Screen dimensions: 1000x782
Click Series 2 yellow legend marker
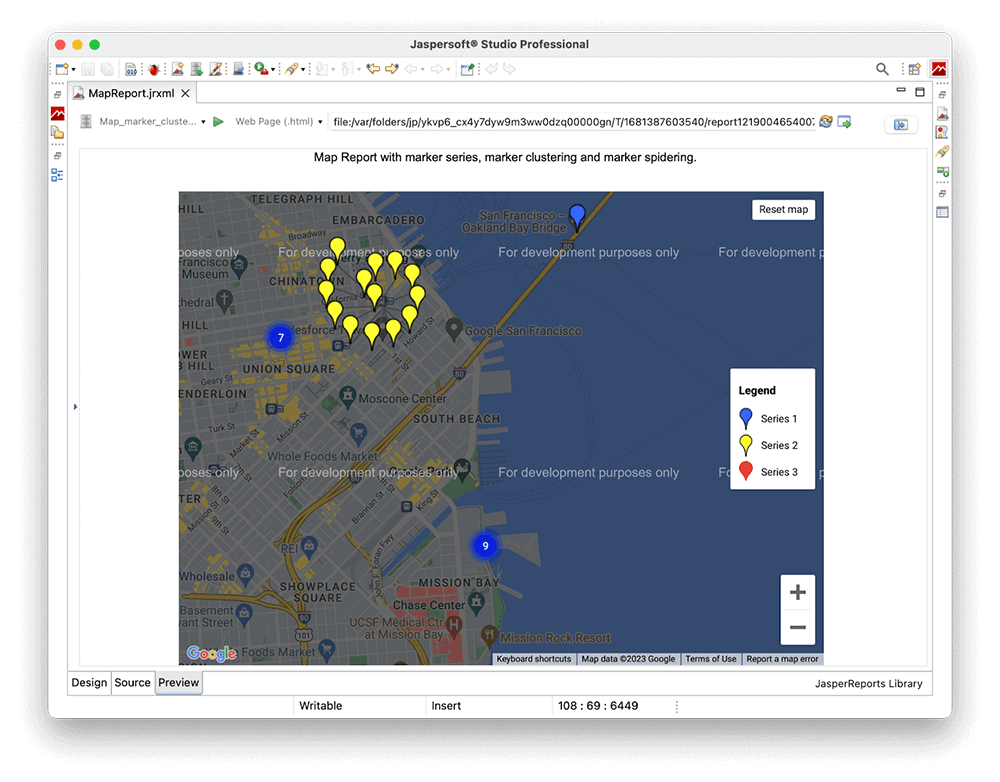tap(746, 445)
